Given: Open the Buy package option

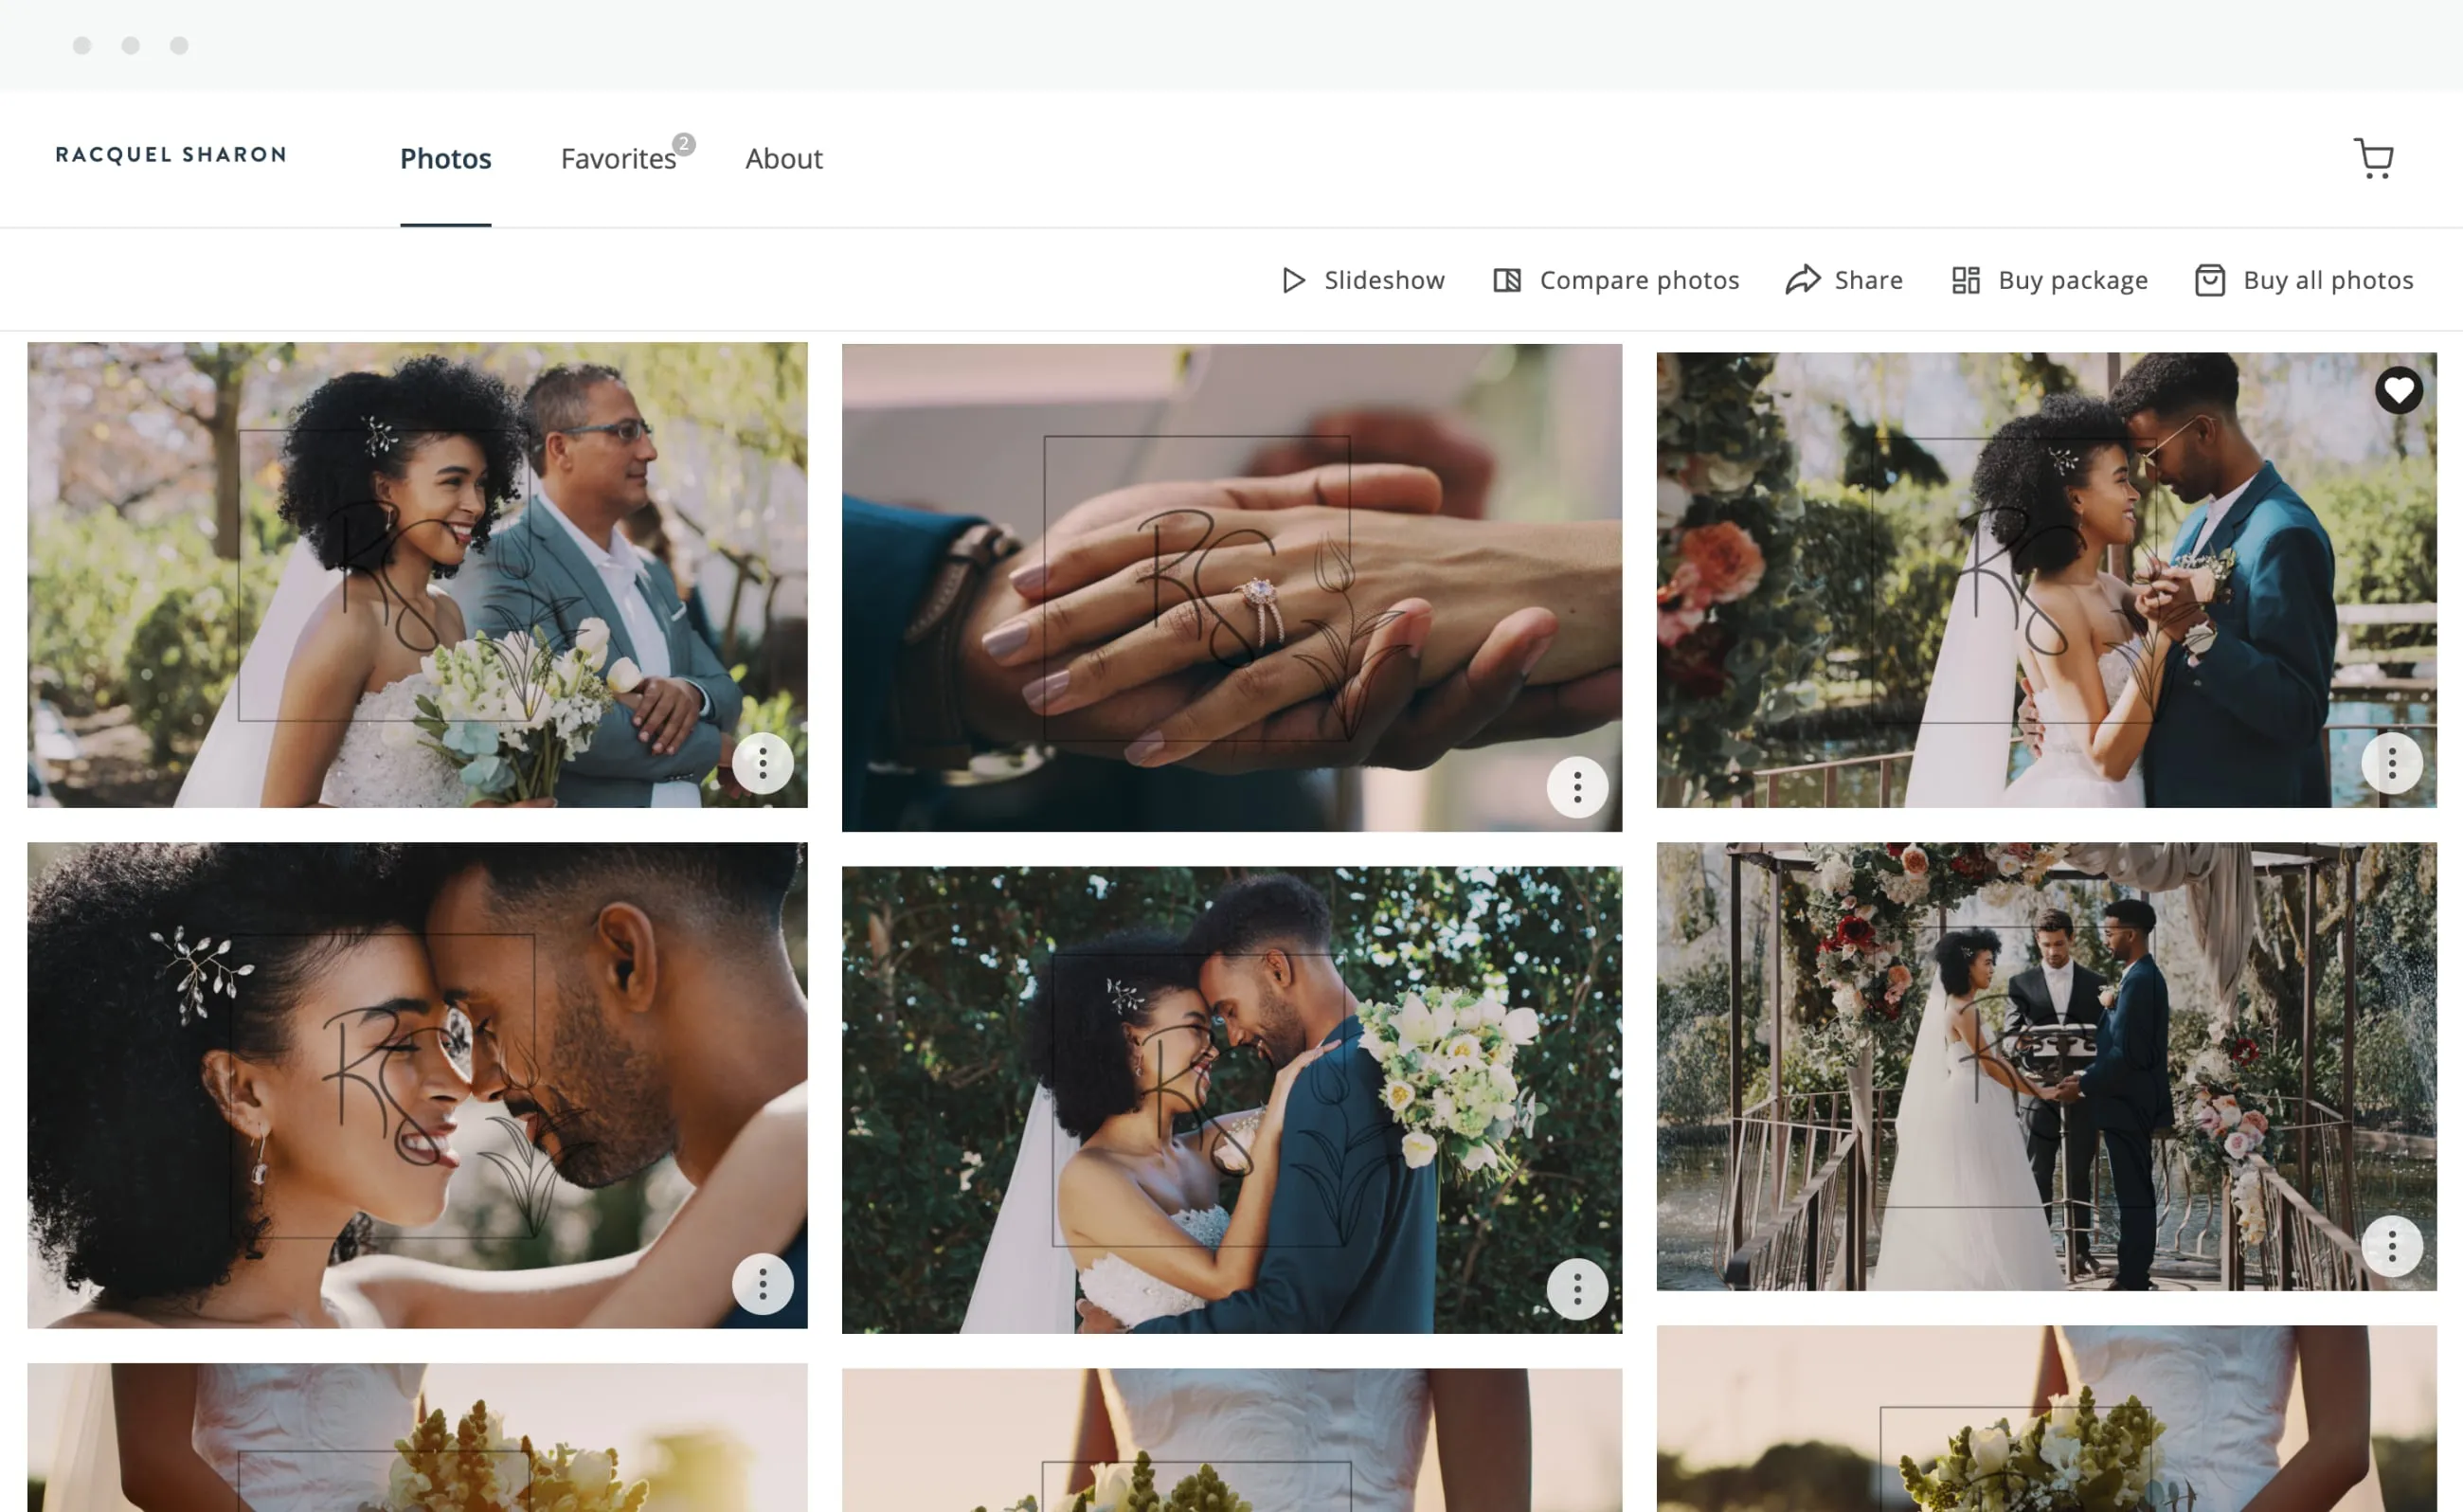Looking at the screenshot, I should [2048, 280].
